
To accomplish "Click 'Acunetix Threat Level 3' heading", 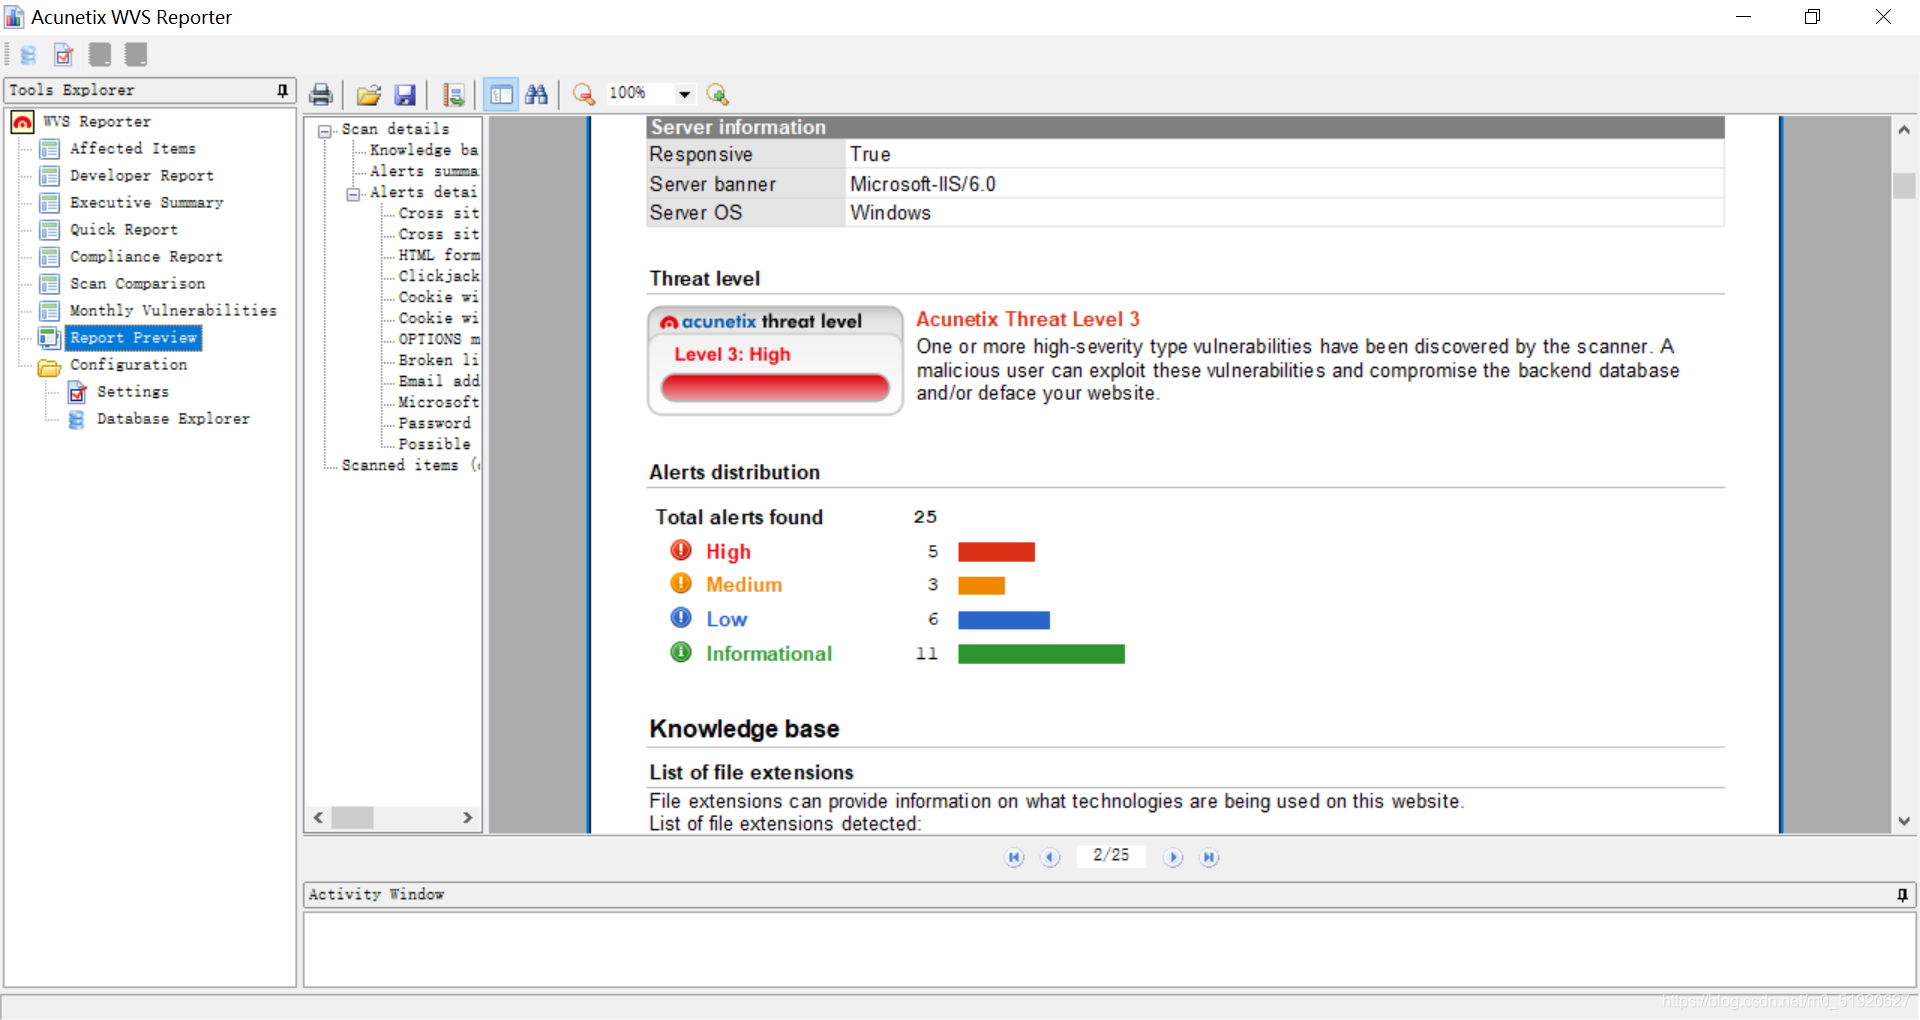I will click(x=1028, y=319).
